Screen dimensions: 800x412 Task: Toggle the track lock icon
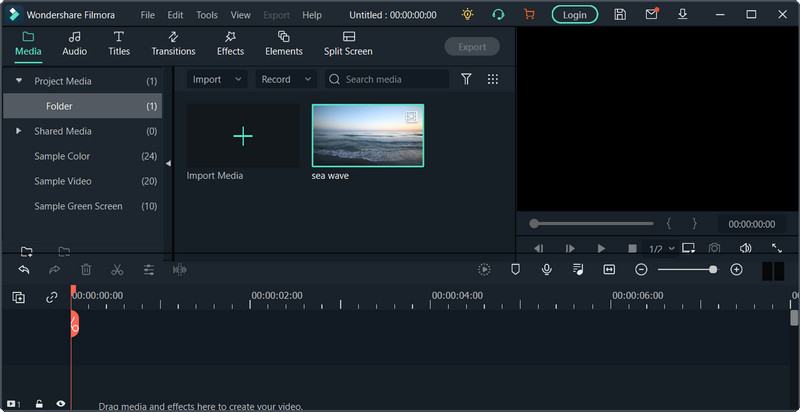pyautogui.click(x=39, y=404)
